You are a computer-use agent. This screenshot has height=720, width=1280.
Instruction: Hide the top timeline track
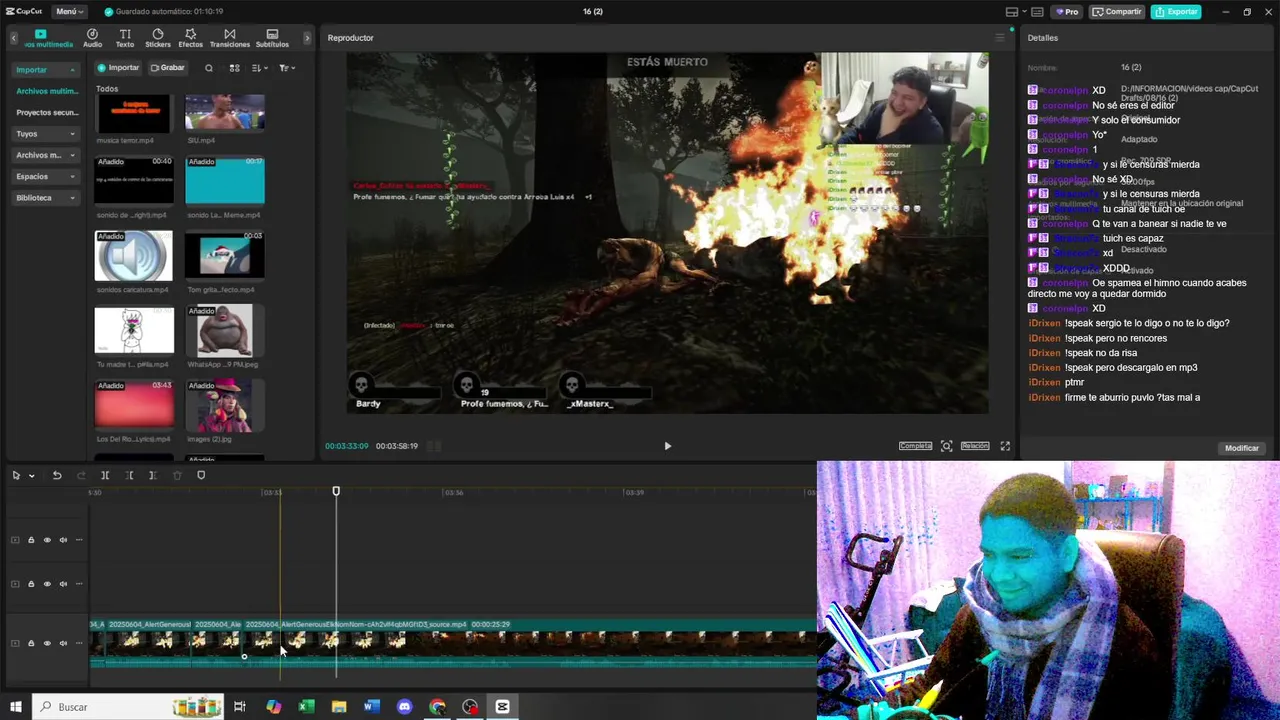[x=47, y=540]
